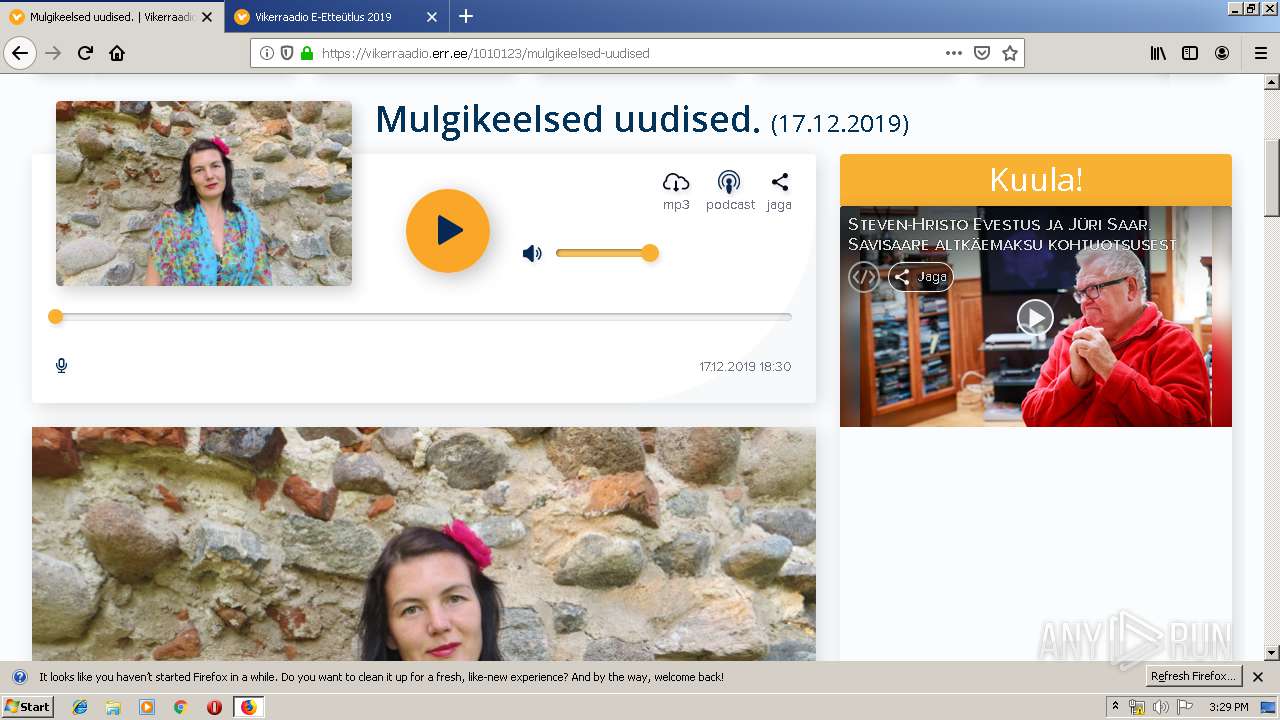Show site information icon
Screen dimensions: 1280x720
[267, 54]
